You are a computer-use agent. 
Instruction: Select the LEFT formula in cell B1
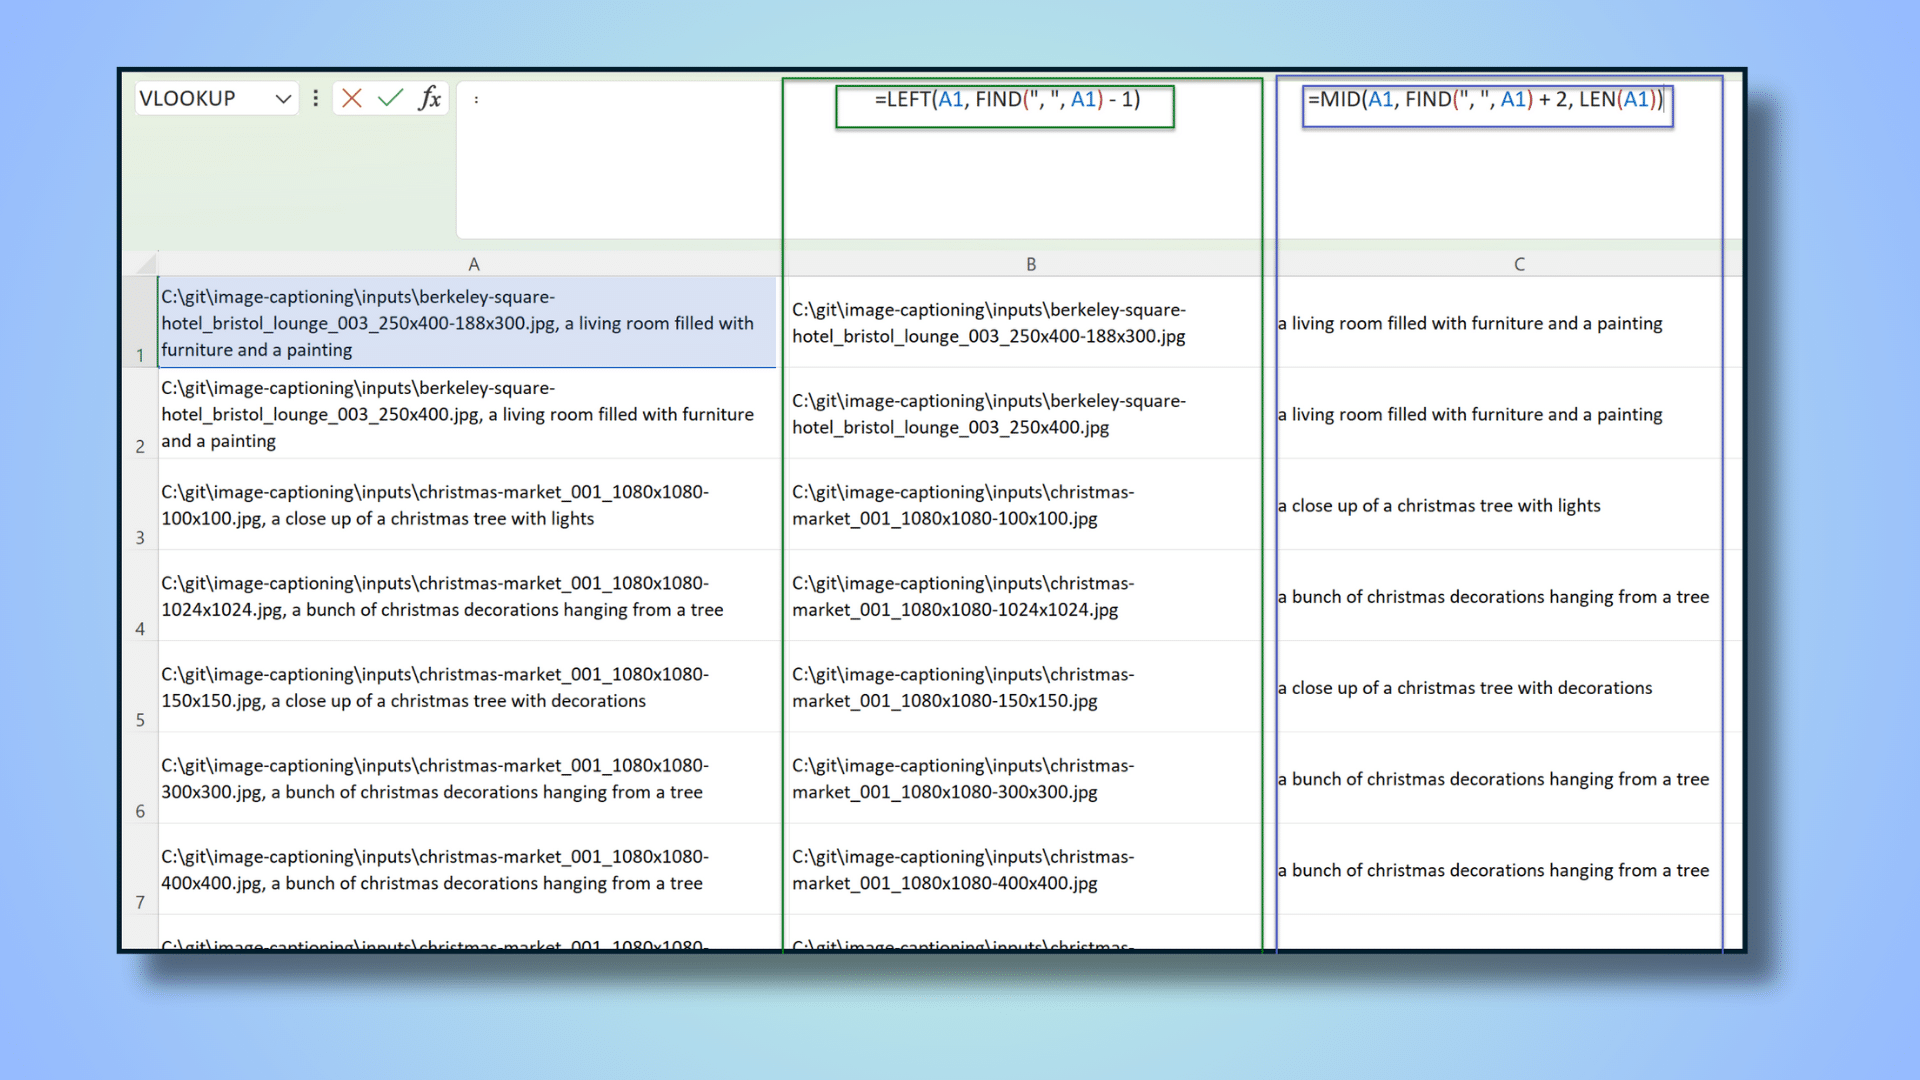click(1004, 99)
